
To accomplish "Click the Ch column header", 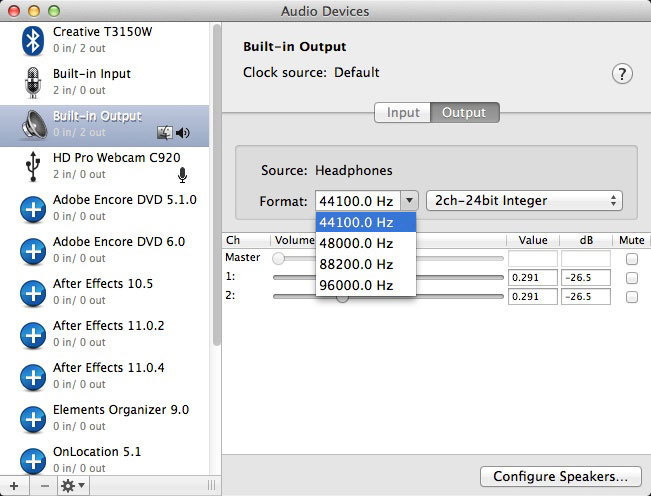I will tap(233, 240).
